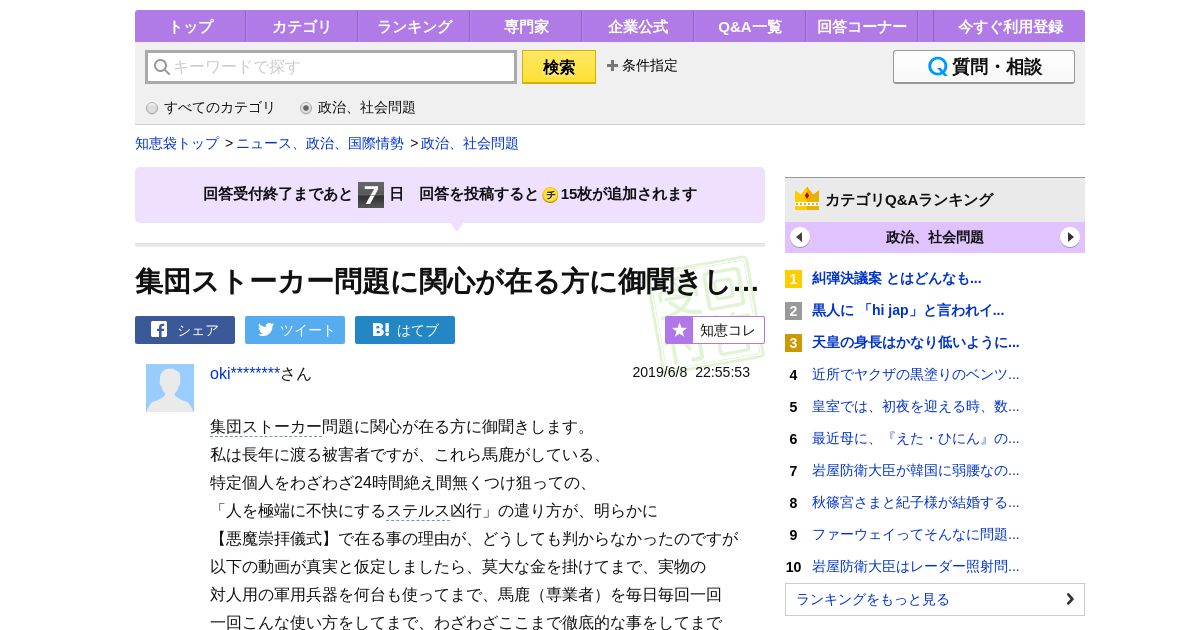The width and height of the screenshot is (1200, 630).
Task: Focus the keyword search field
Action: tap(331, 67)
